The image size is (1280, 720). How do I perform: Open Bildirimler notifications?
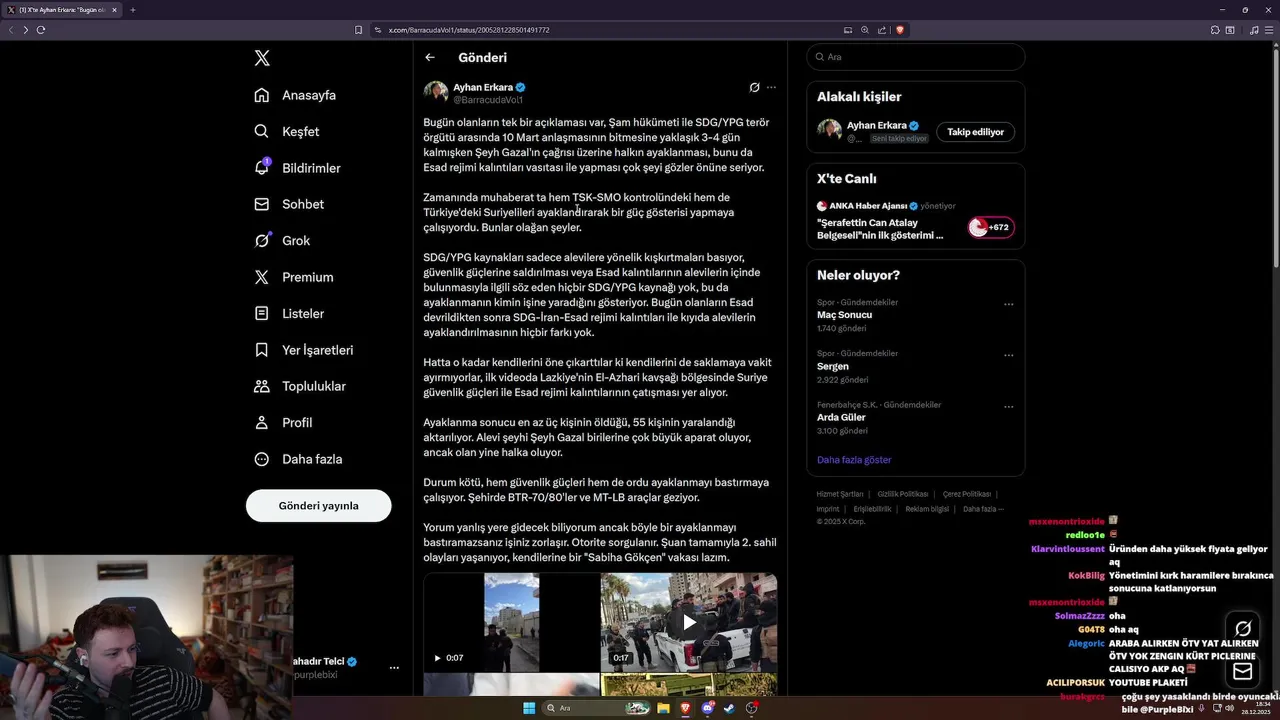pyautogui.click(x=297, y=168)
